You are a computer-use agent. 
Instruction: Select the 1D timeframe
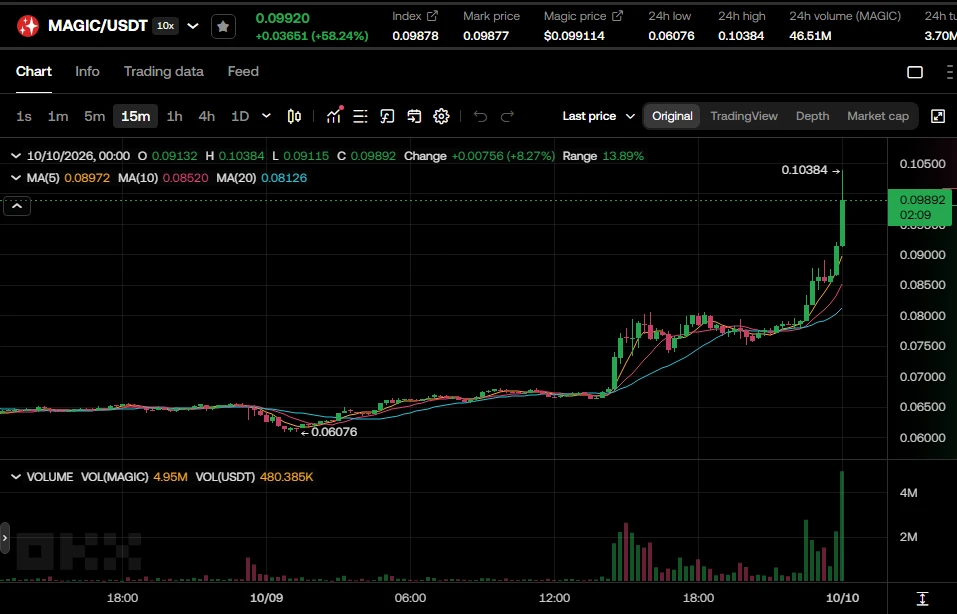pos(240,116)
